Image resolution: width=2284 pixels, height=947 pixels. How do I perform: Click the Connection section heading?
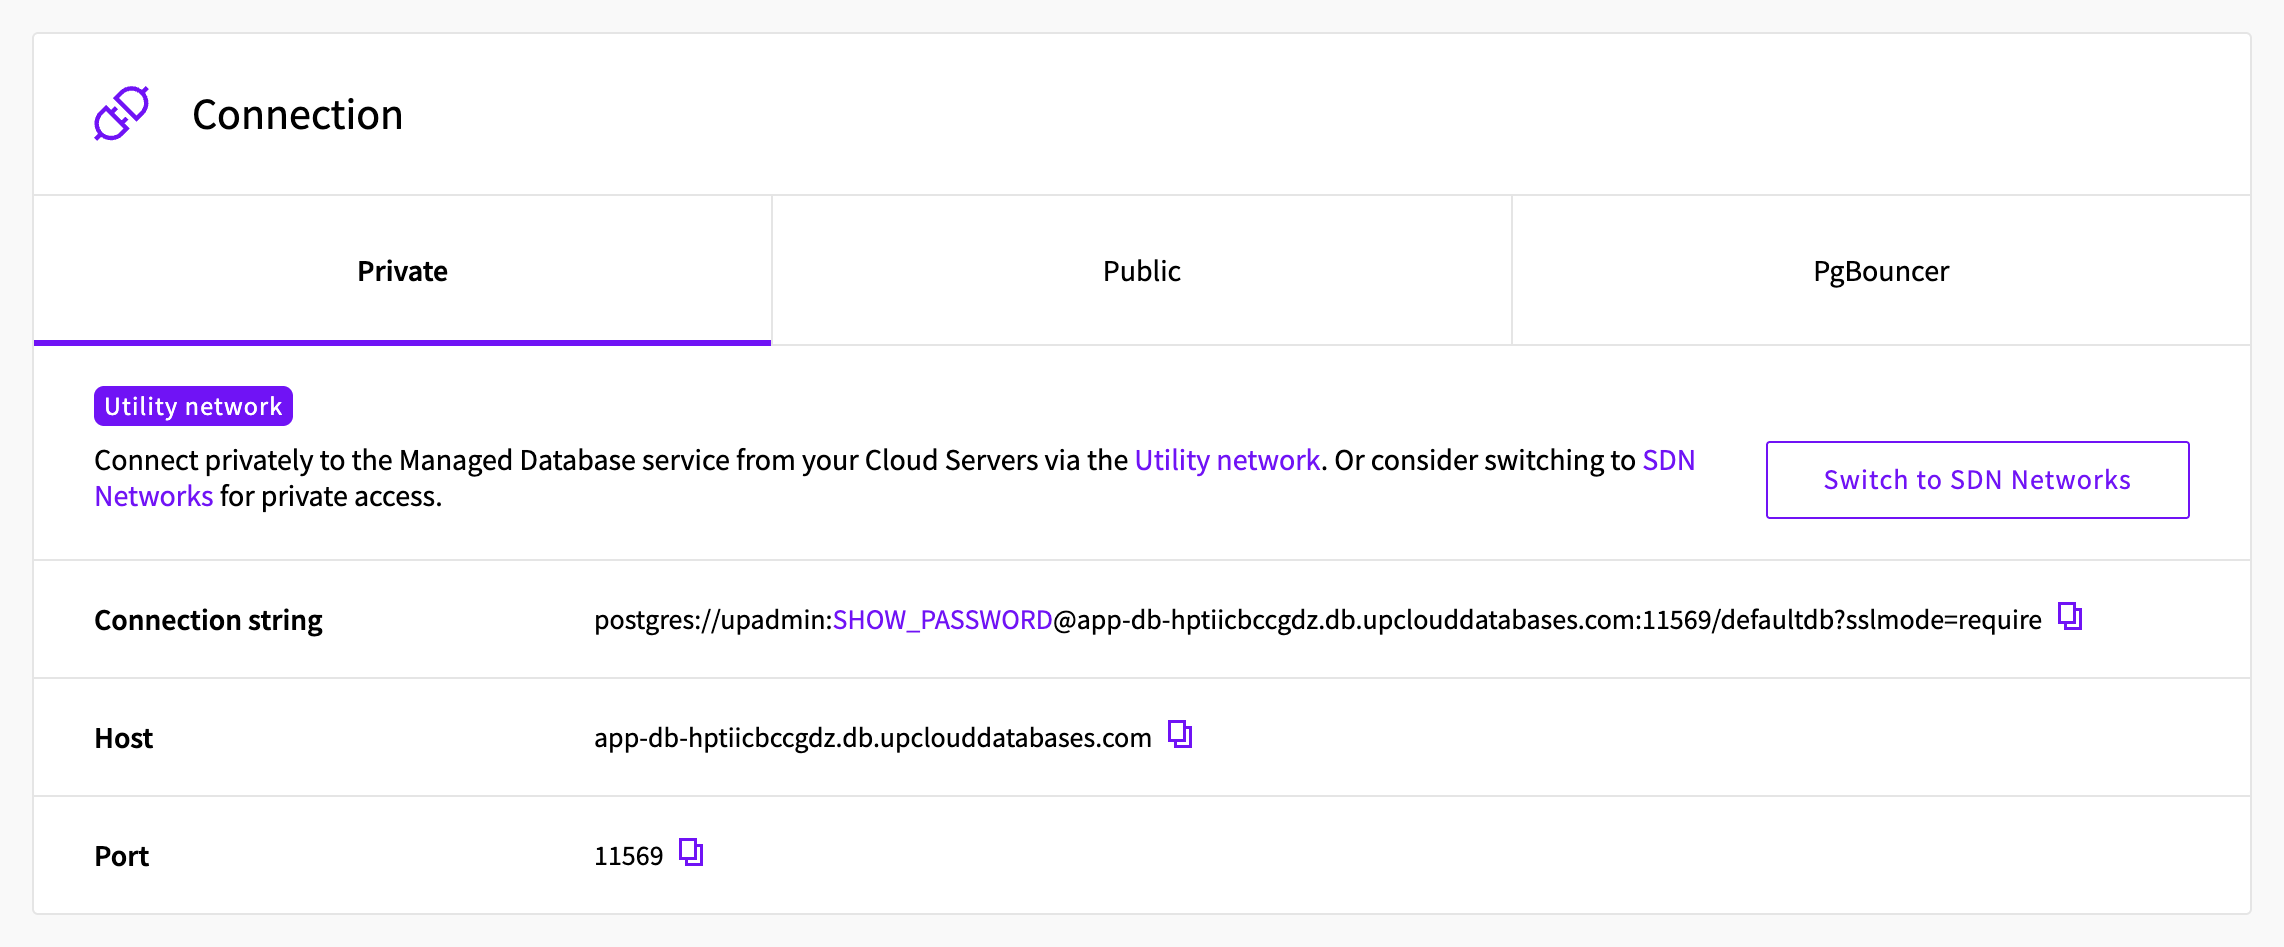pyautogui.click(x=298, y=115)
